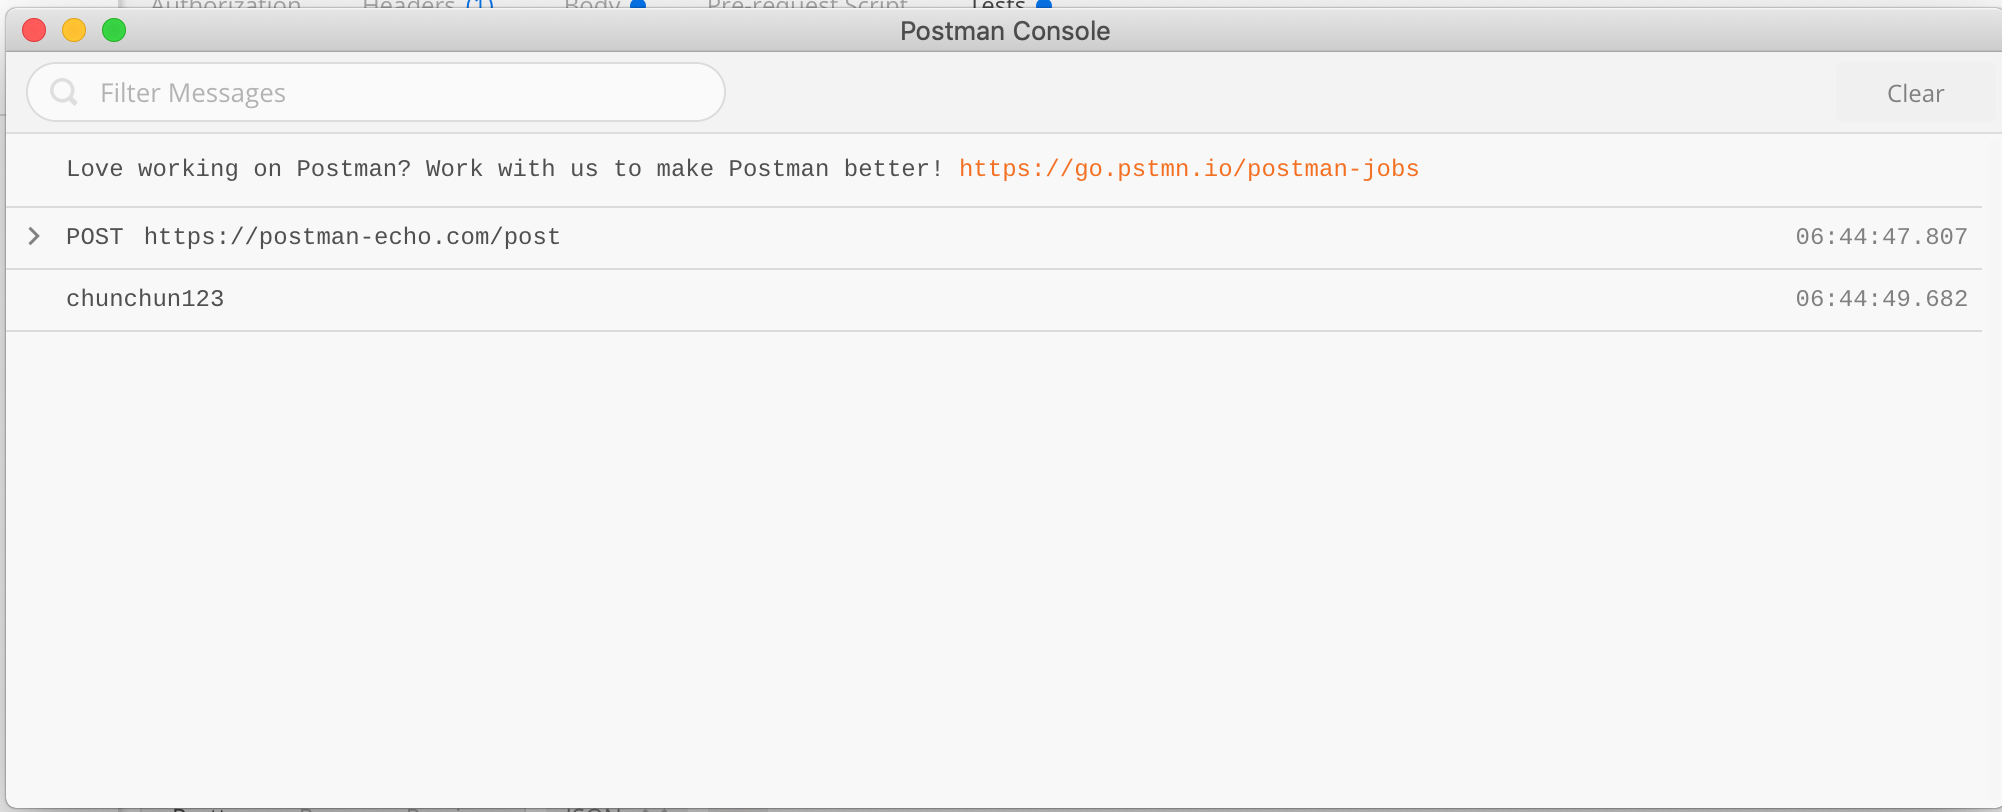Open the Pre-request Script tab
2002x812 pixels.
tap(807, 4)
